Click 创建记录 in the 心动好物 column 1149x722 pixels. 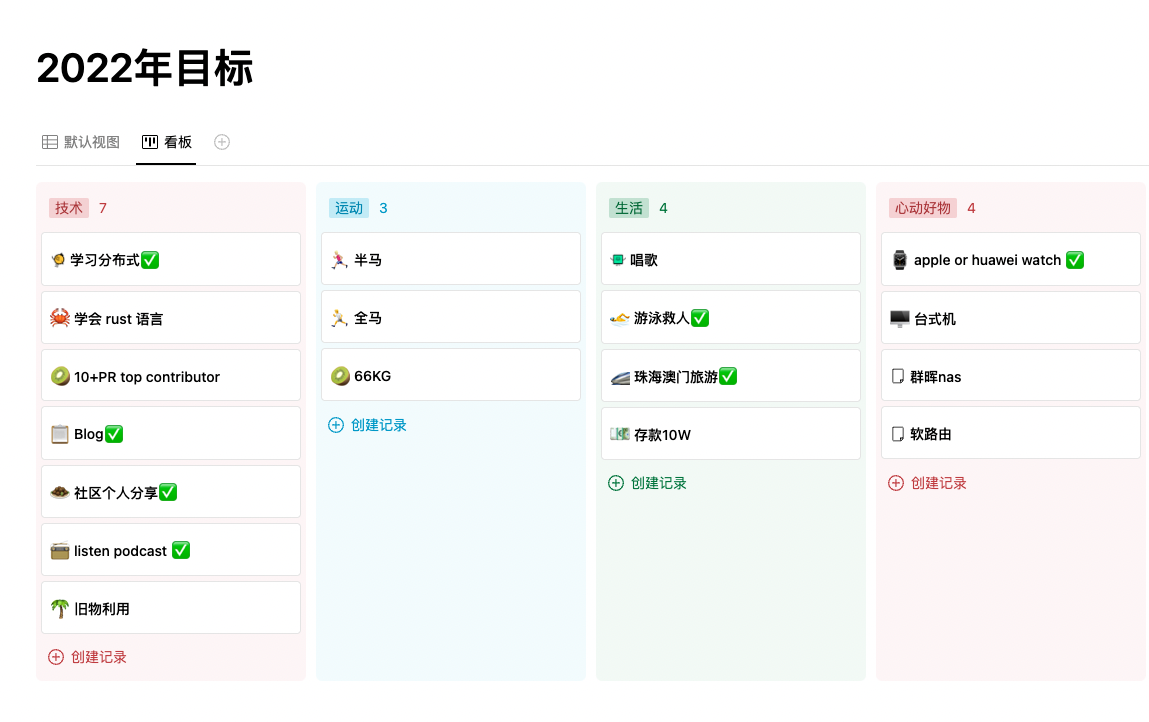[939, 482]
